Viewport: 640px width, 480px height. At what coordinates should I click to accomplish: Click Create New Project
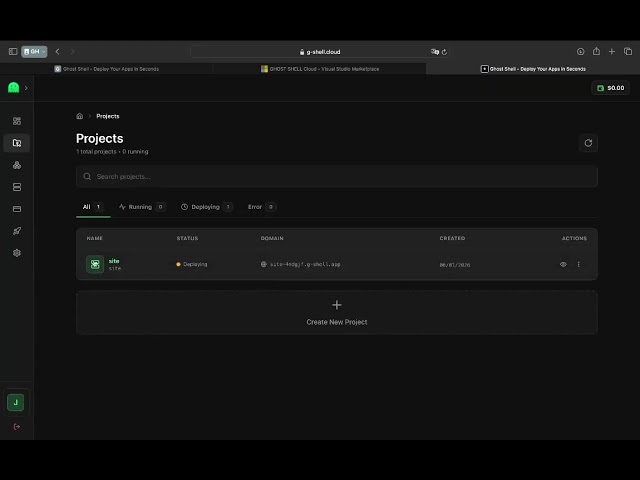click(337, 313)
